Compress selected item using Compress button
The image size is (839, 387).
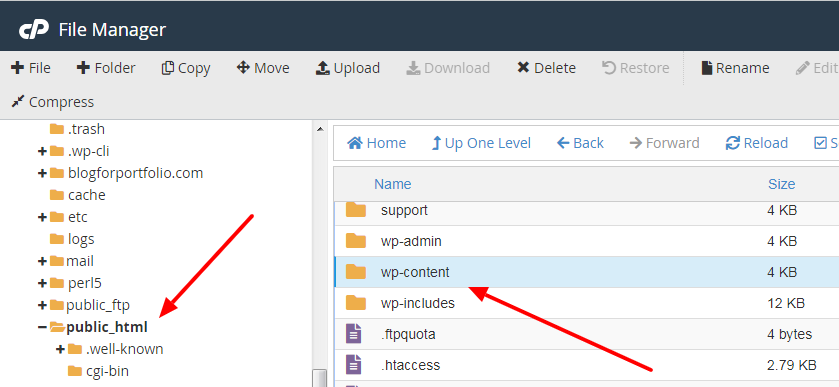pos(52,102)
